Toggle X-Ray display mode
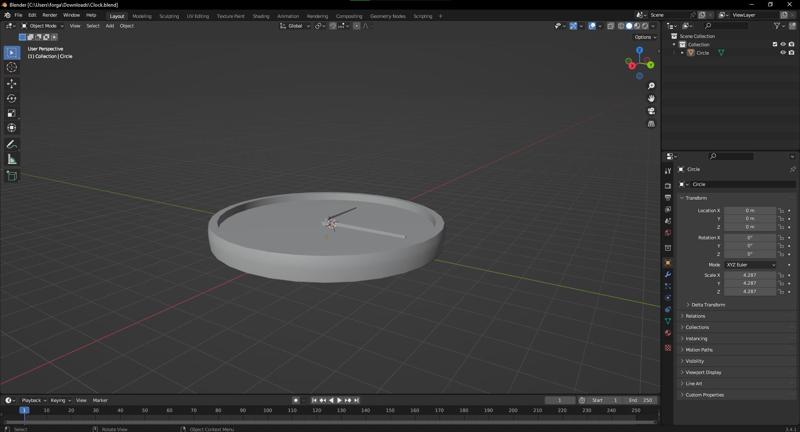 point(611,26)
